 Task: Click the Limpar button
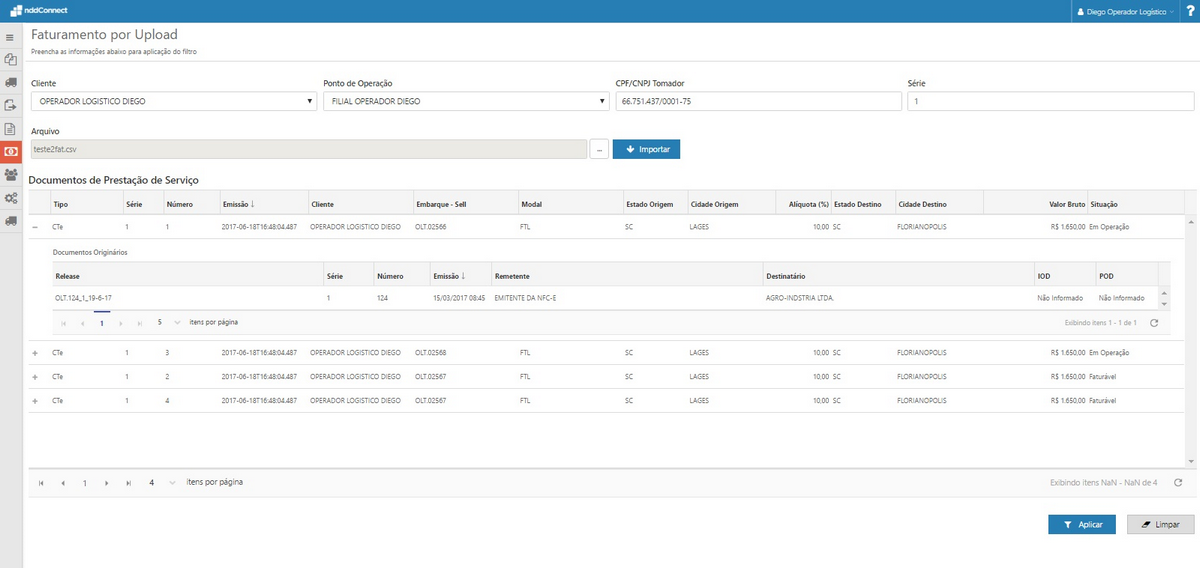[1159, 524]
